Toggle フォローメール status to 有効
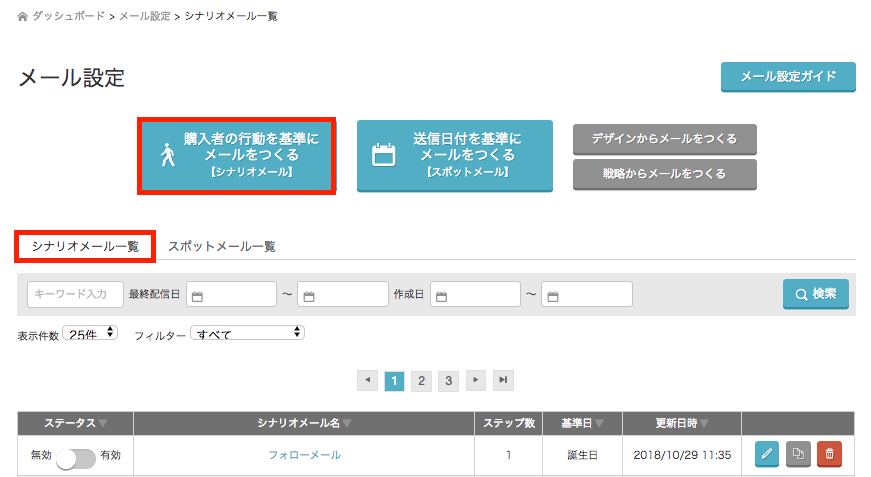 click(x=76, y=456)
